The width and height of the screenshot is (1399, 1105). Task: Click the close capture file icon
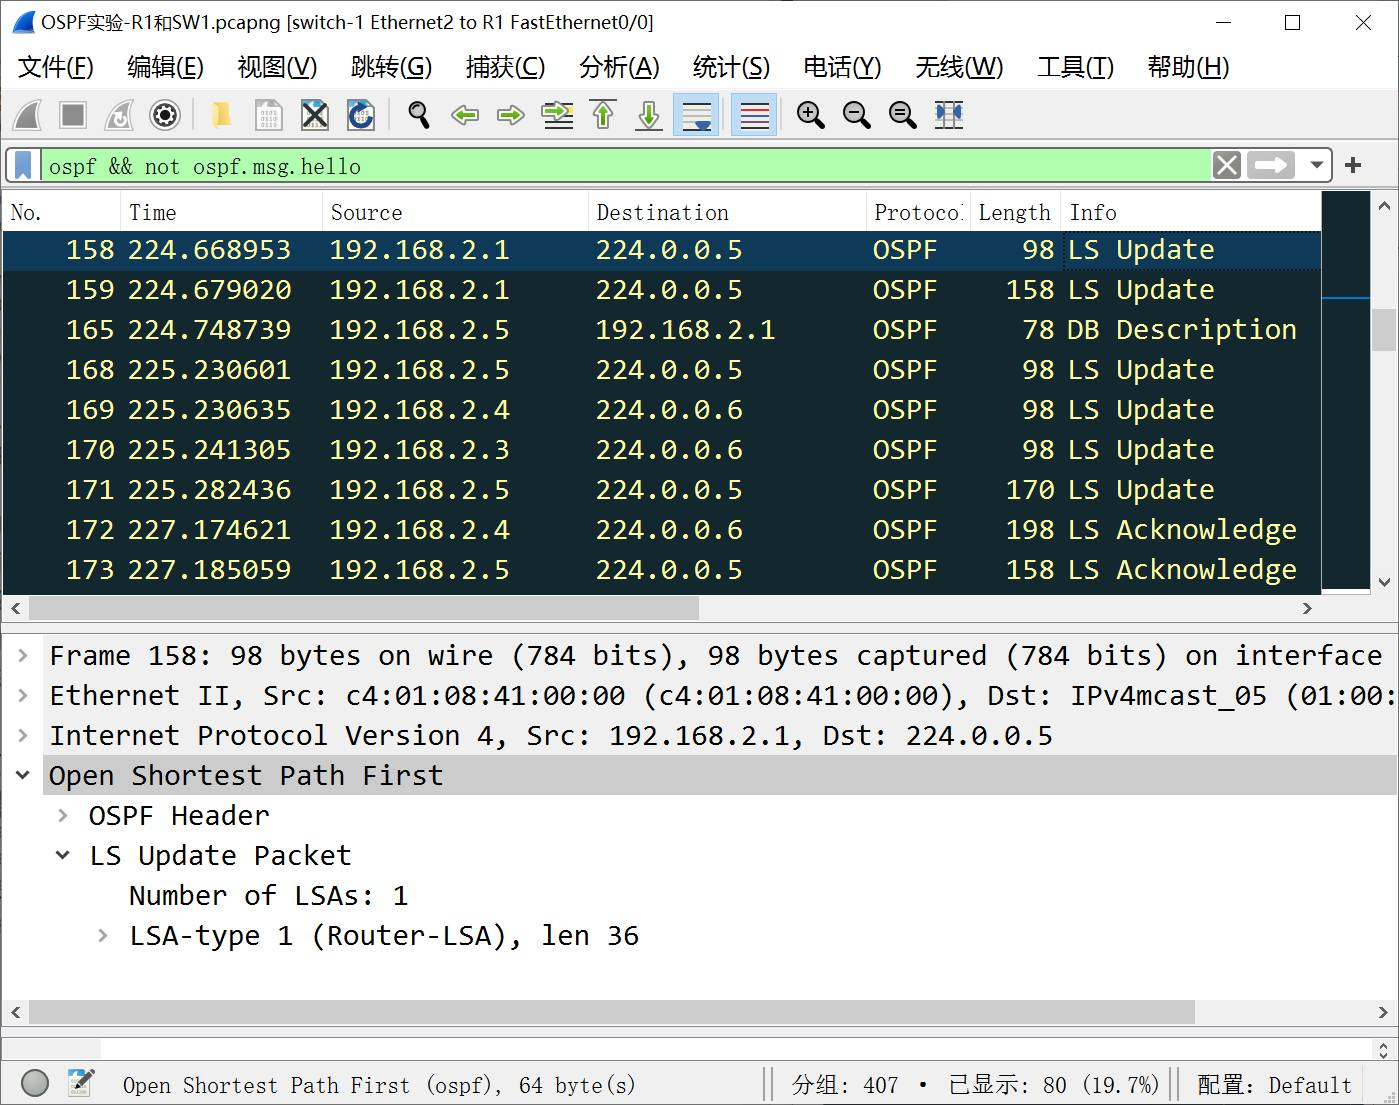pyautogui.click(x=314, y=116)
